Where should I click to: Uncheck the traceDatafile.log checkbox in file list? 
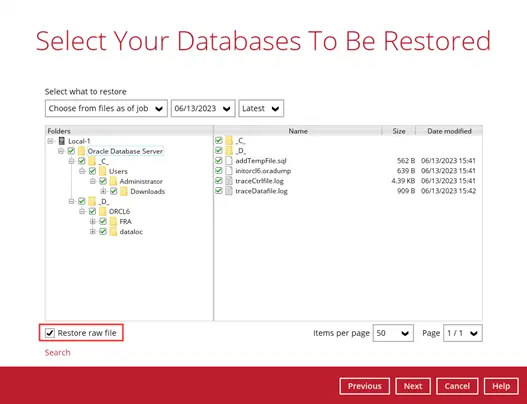coord(218,191)
